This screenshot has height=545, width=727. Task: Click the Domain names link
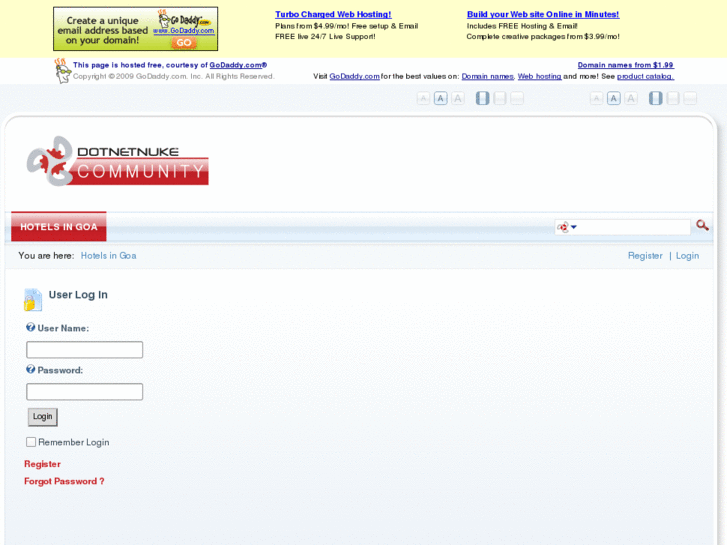click(487, 76)
